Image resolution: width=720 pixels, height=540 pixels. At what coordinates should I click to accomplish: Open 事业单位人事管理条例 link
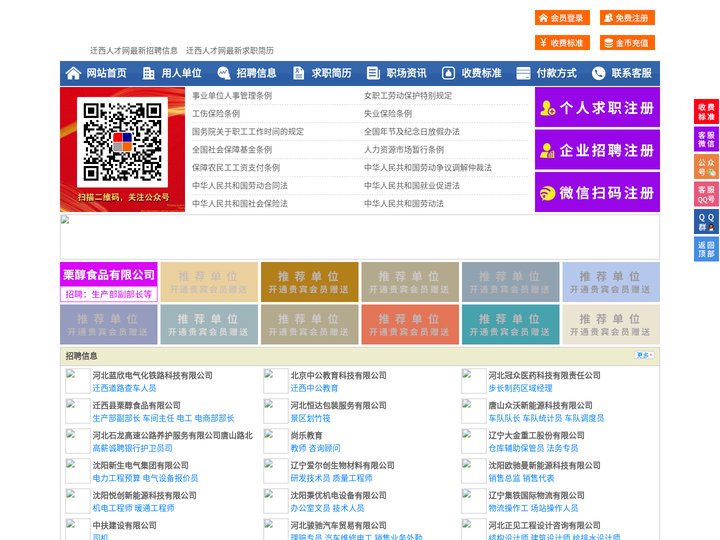click(x=232, y=96)
